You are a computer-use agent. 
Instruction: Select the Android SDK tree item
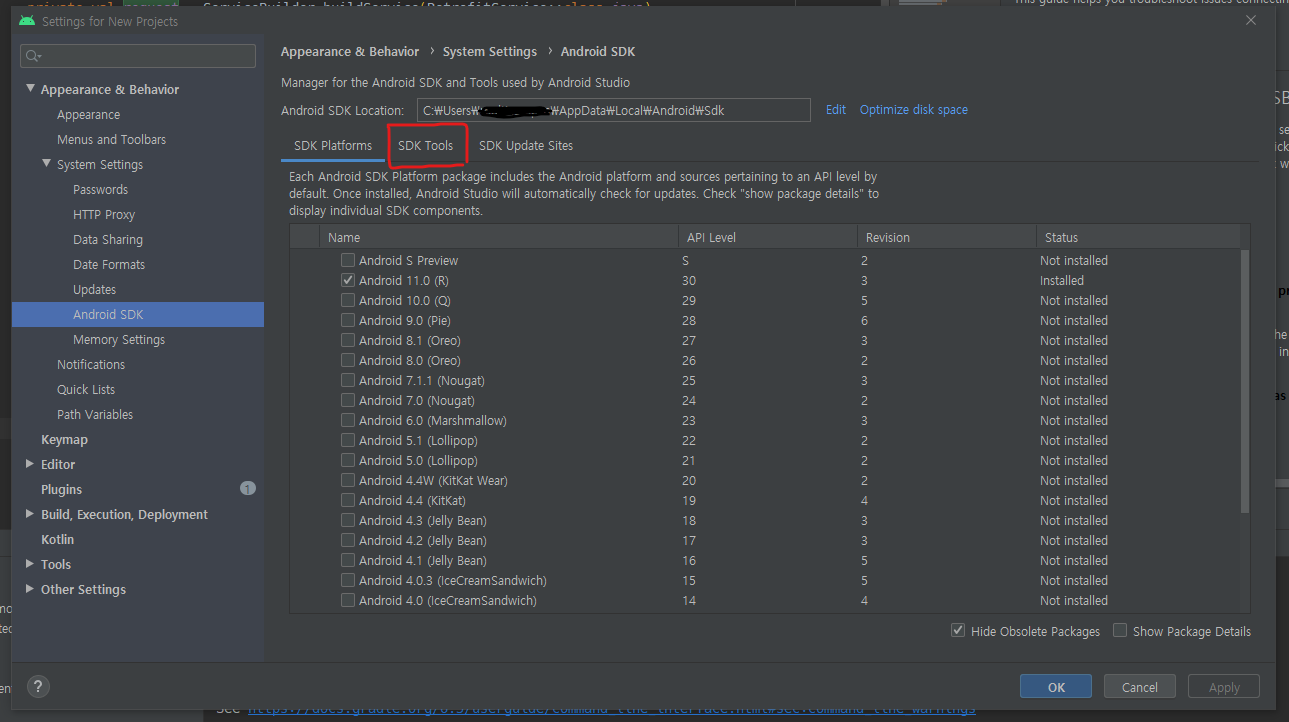[x=138, y=314]
